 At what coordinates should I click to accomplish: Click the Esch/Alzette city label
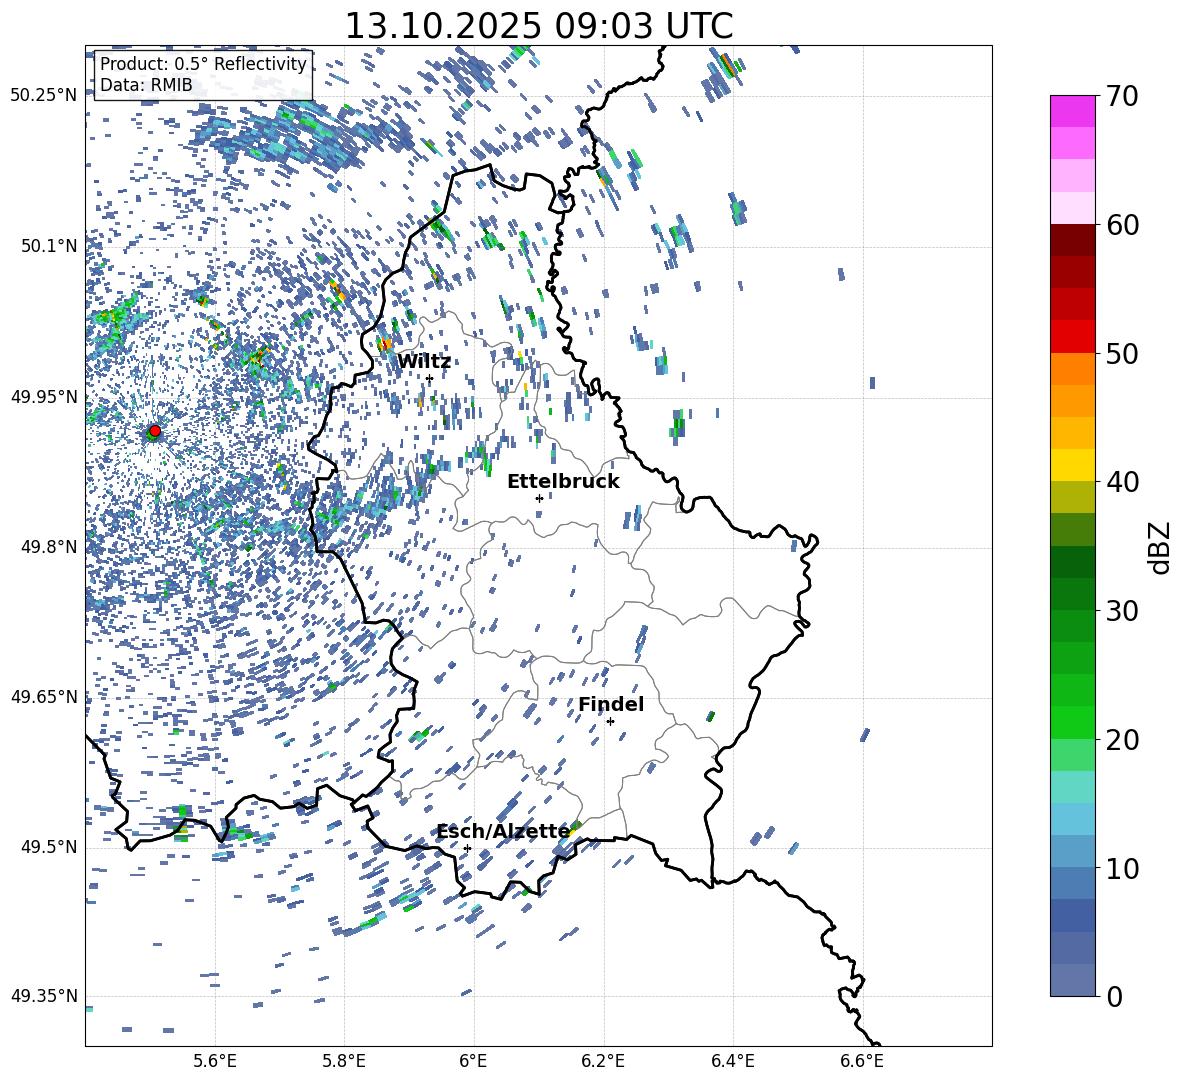tap(503, 832)
